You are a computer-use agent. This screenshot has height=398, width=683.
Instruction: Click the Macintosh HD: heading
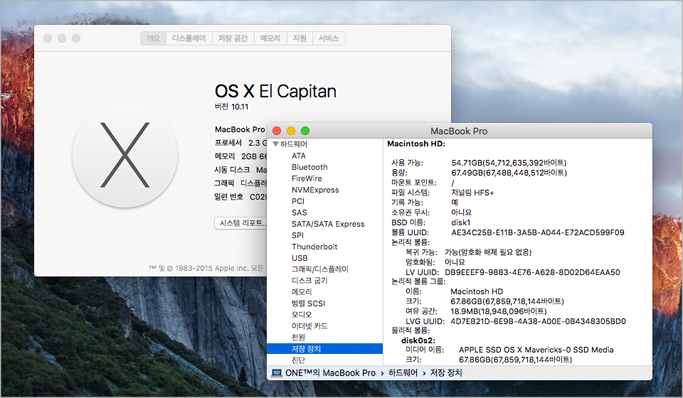pos(416,144)
